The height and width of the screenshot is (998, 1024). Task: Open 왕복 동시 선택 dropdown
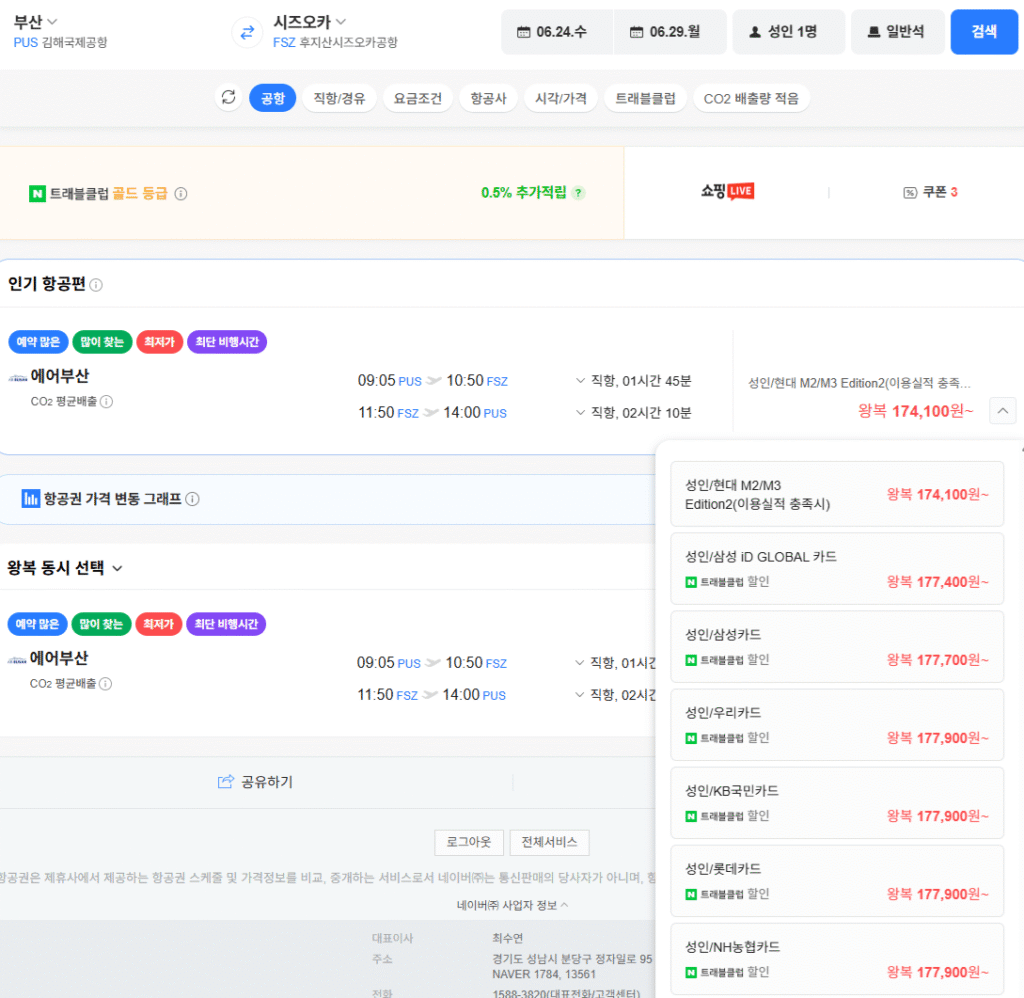click(x=65, y=568)
